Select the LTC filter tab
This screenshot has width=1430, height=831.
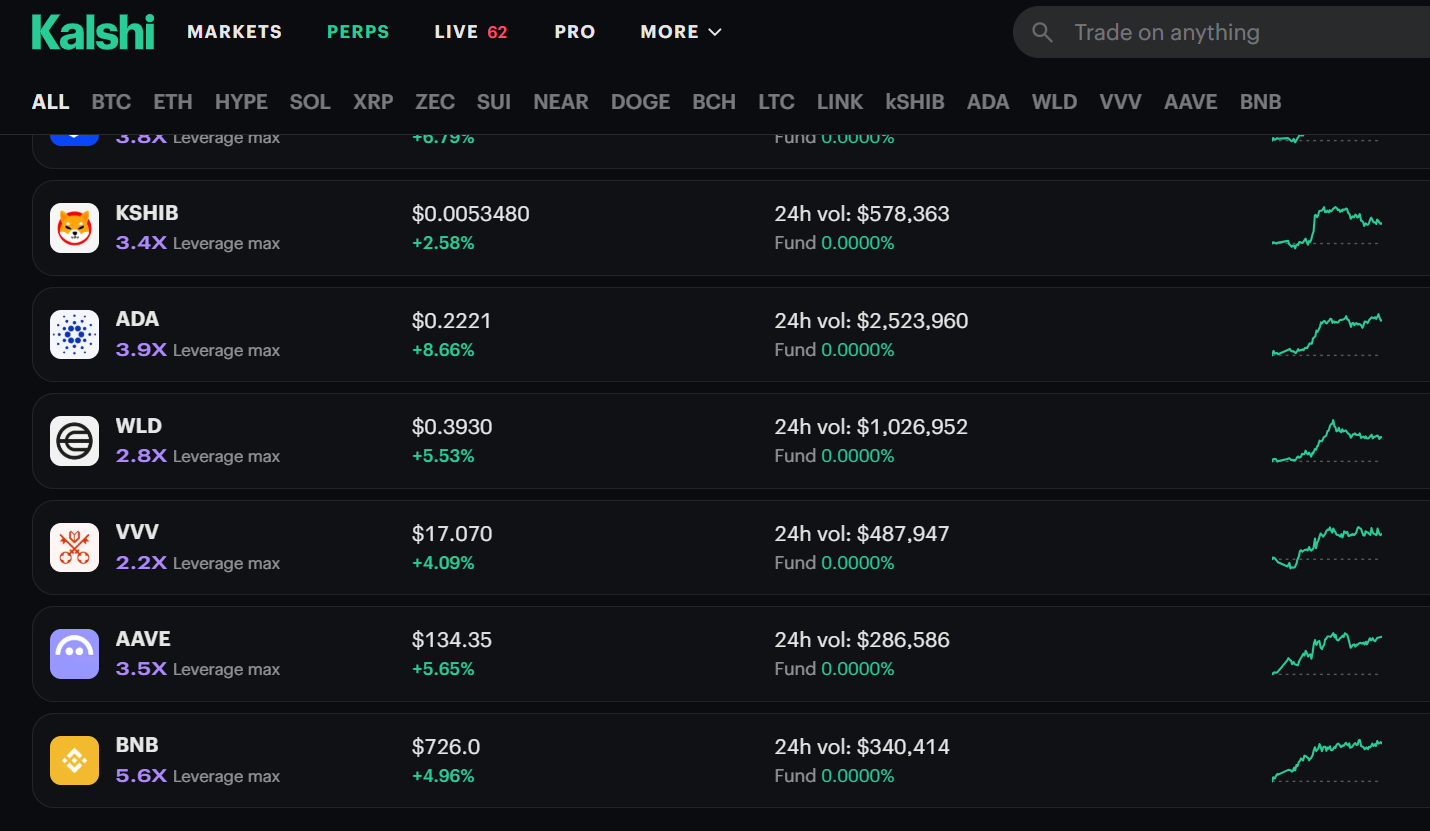pos(776,102)
